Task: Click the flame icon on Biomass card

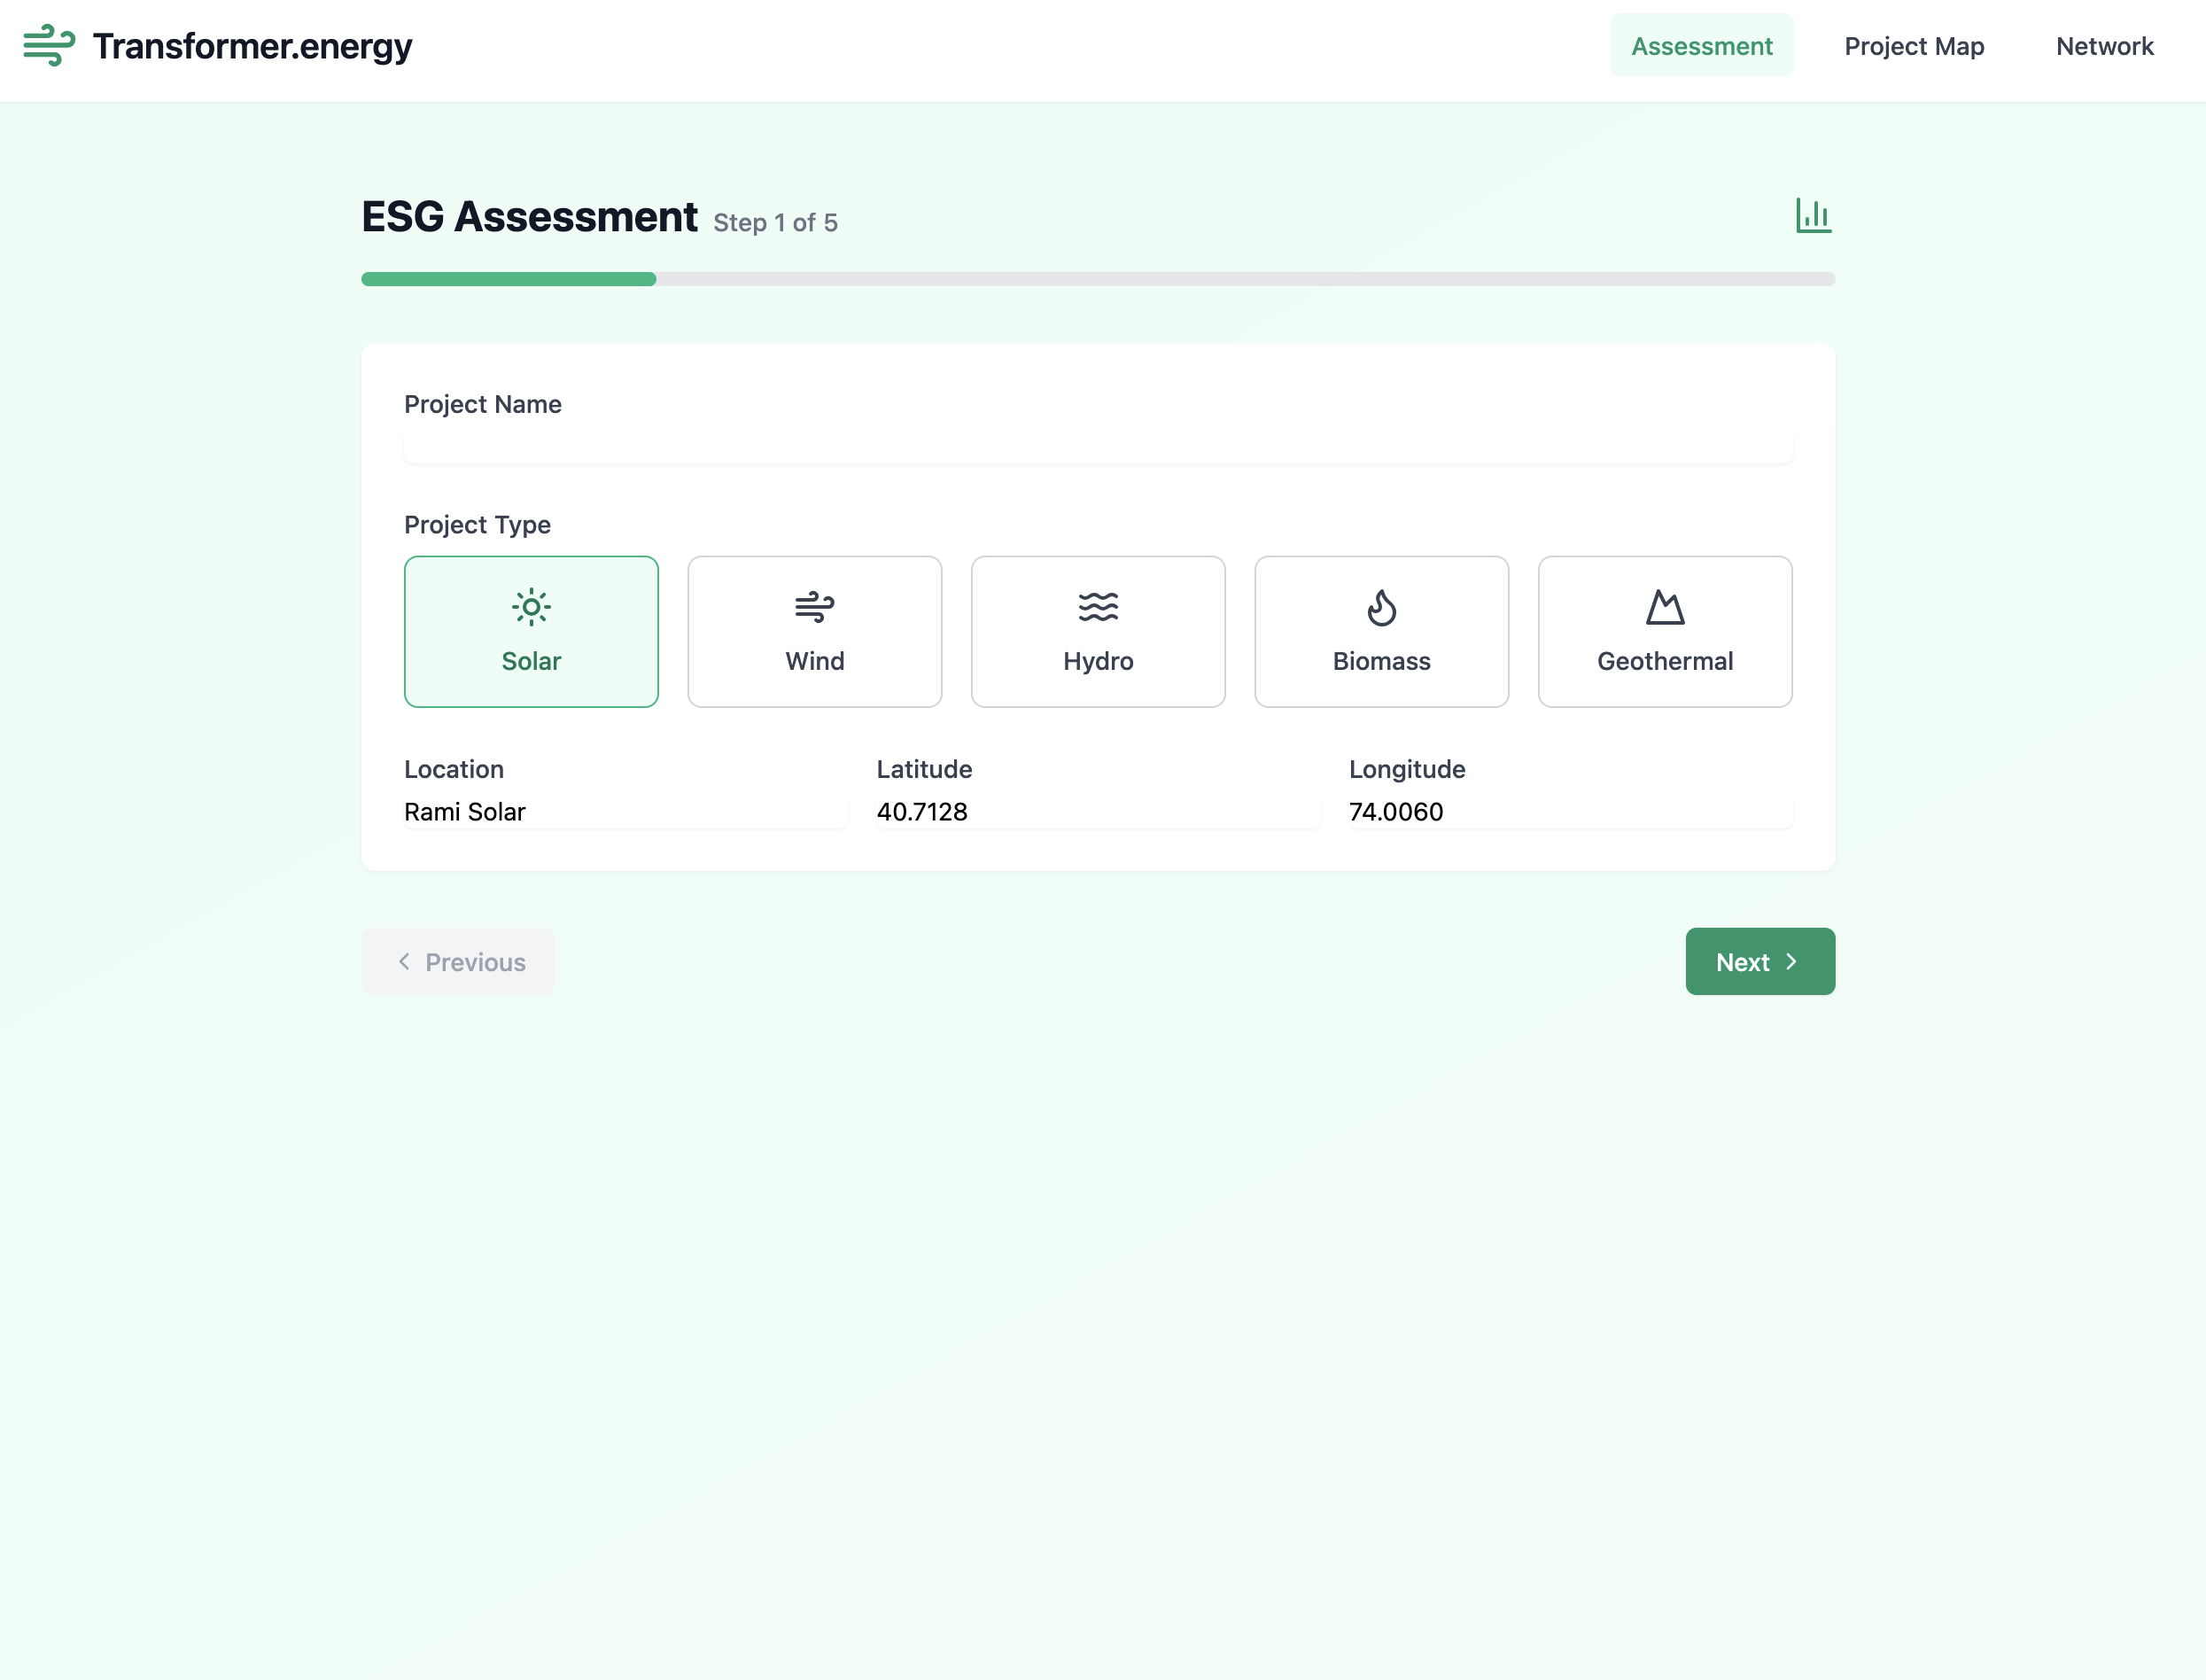Action: click(1381, 607)
